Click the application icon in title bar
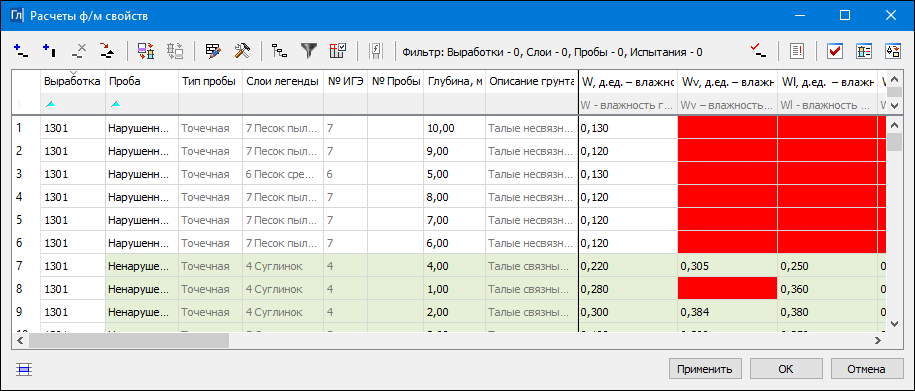Screen dimensions: 915x391 tap(18, 15)
